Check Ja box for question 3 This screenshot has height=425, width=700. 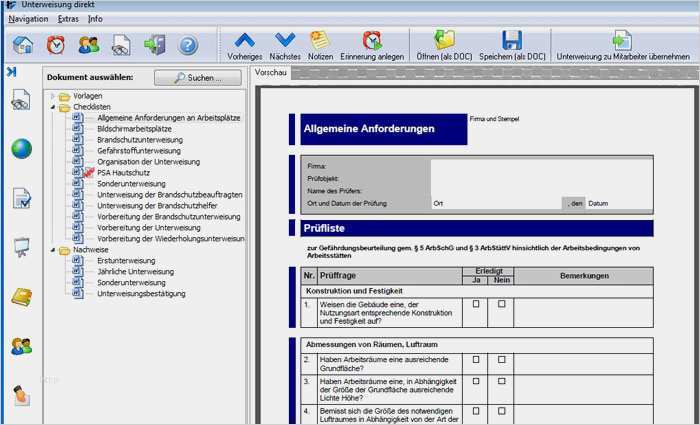point(476,381)
